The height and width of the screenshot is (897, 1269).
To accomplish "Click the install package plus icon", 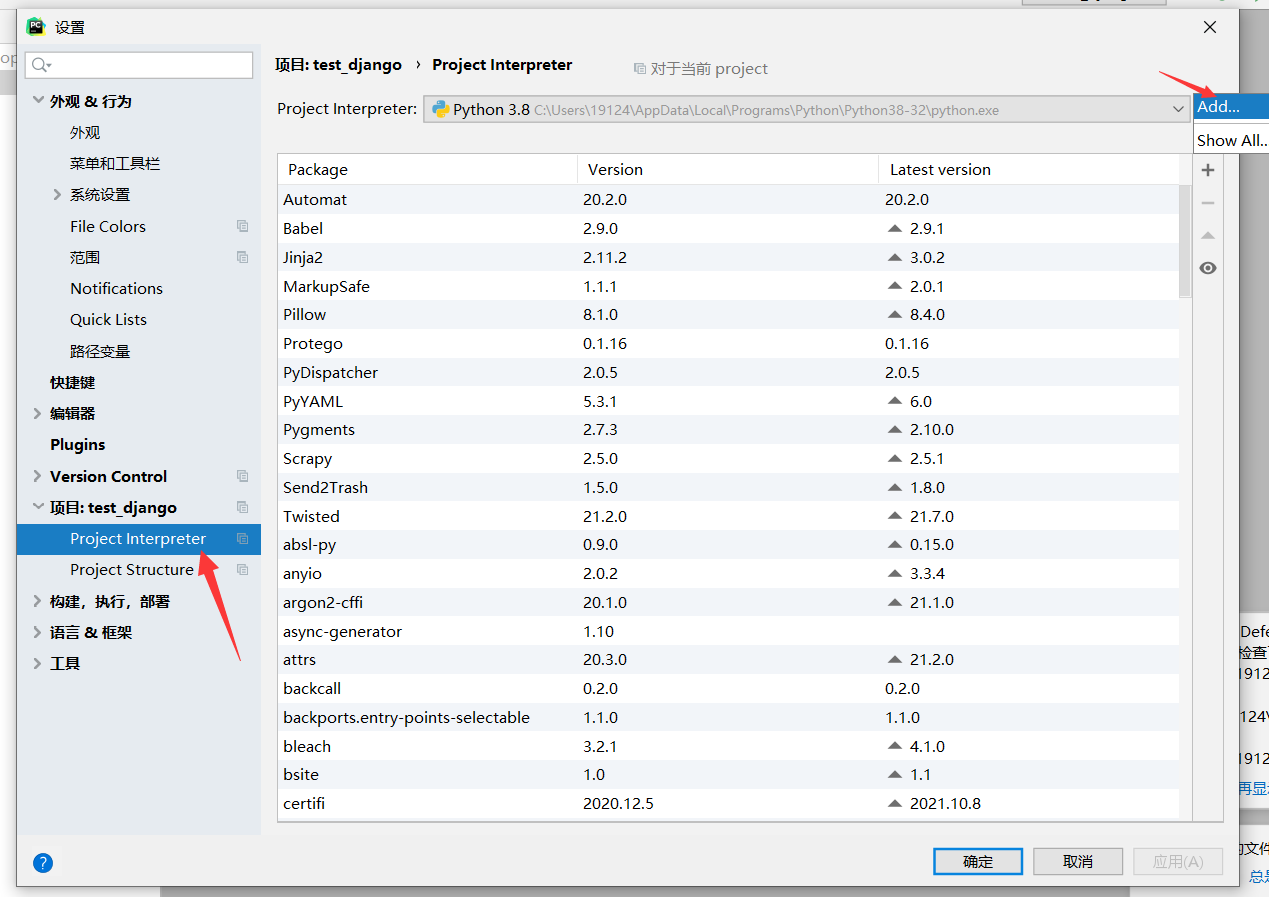I will [1208, 170].
